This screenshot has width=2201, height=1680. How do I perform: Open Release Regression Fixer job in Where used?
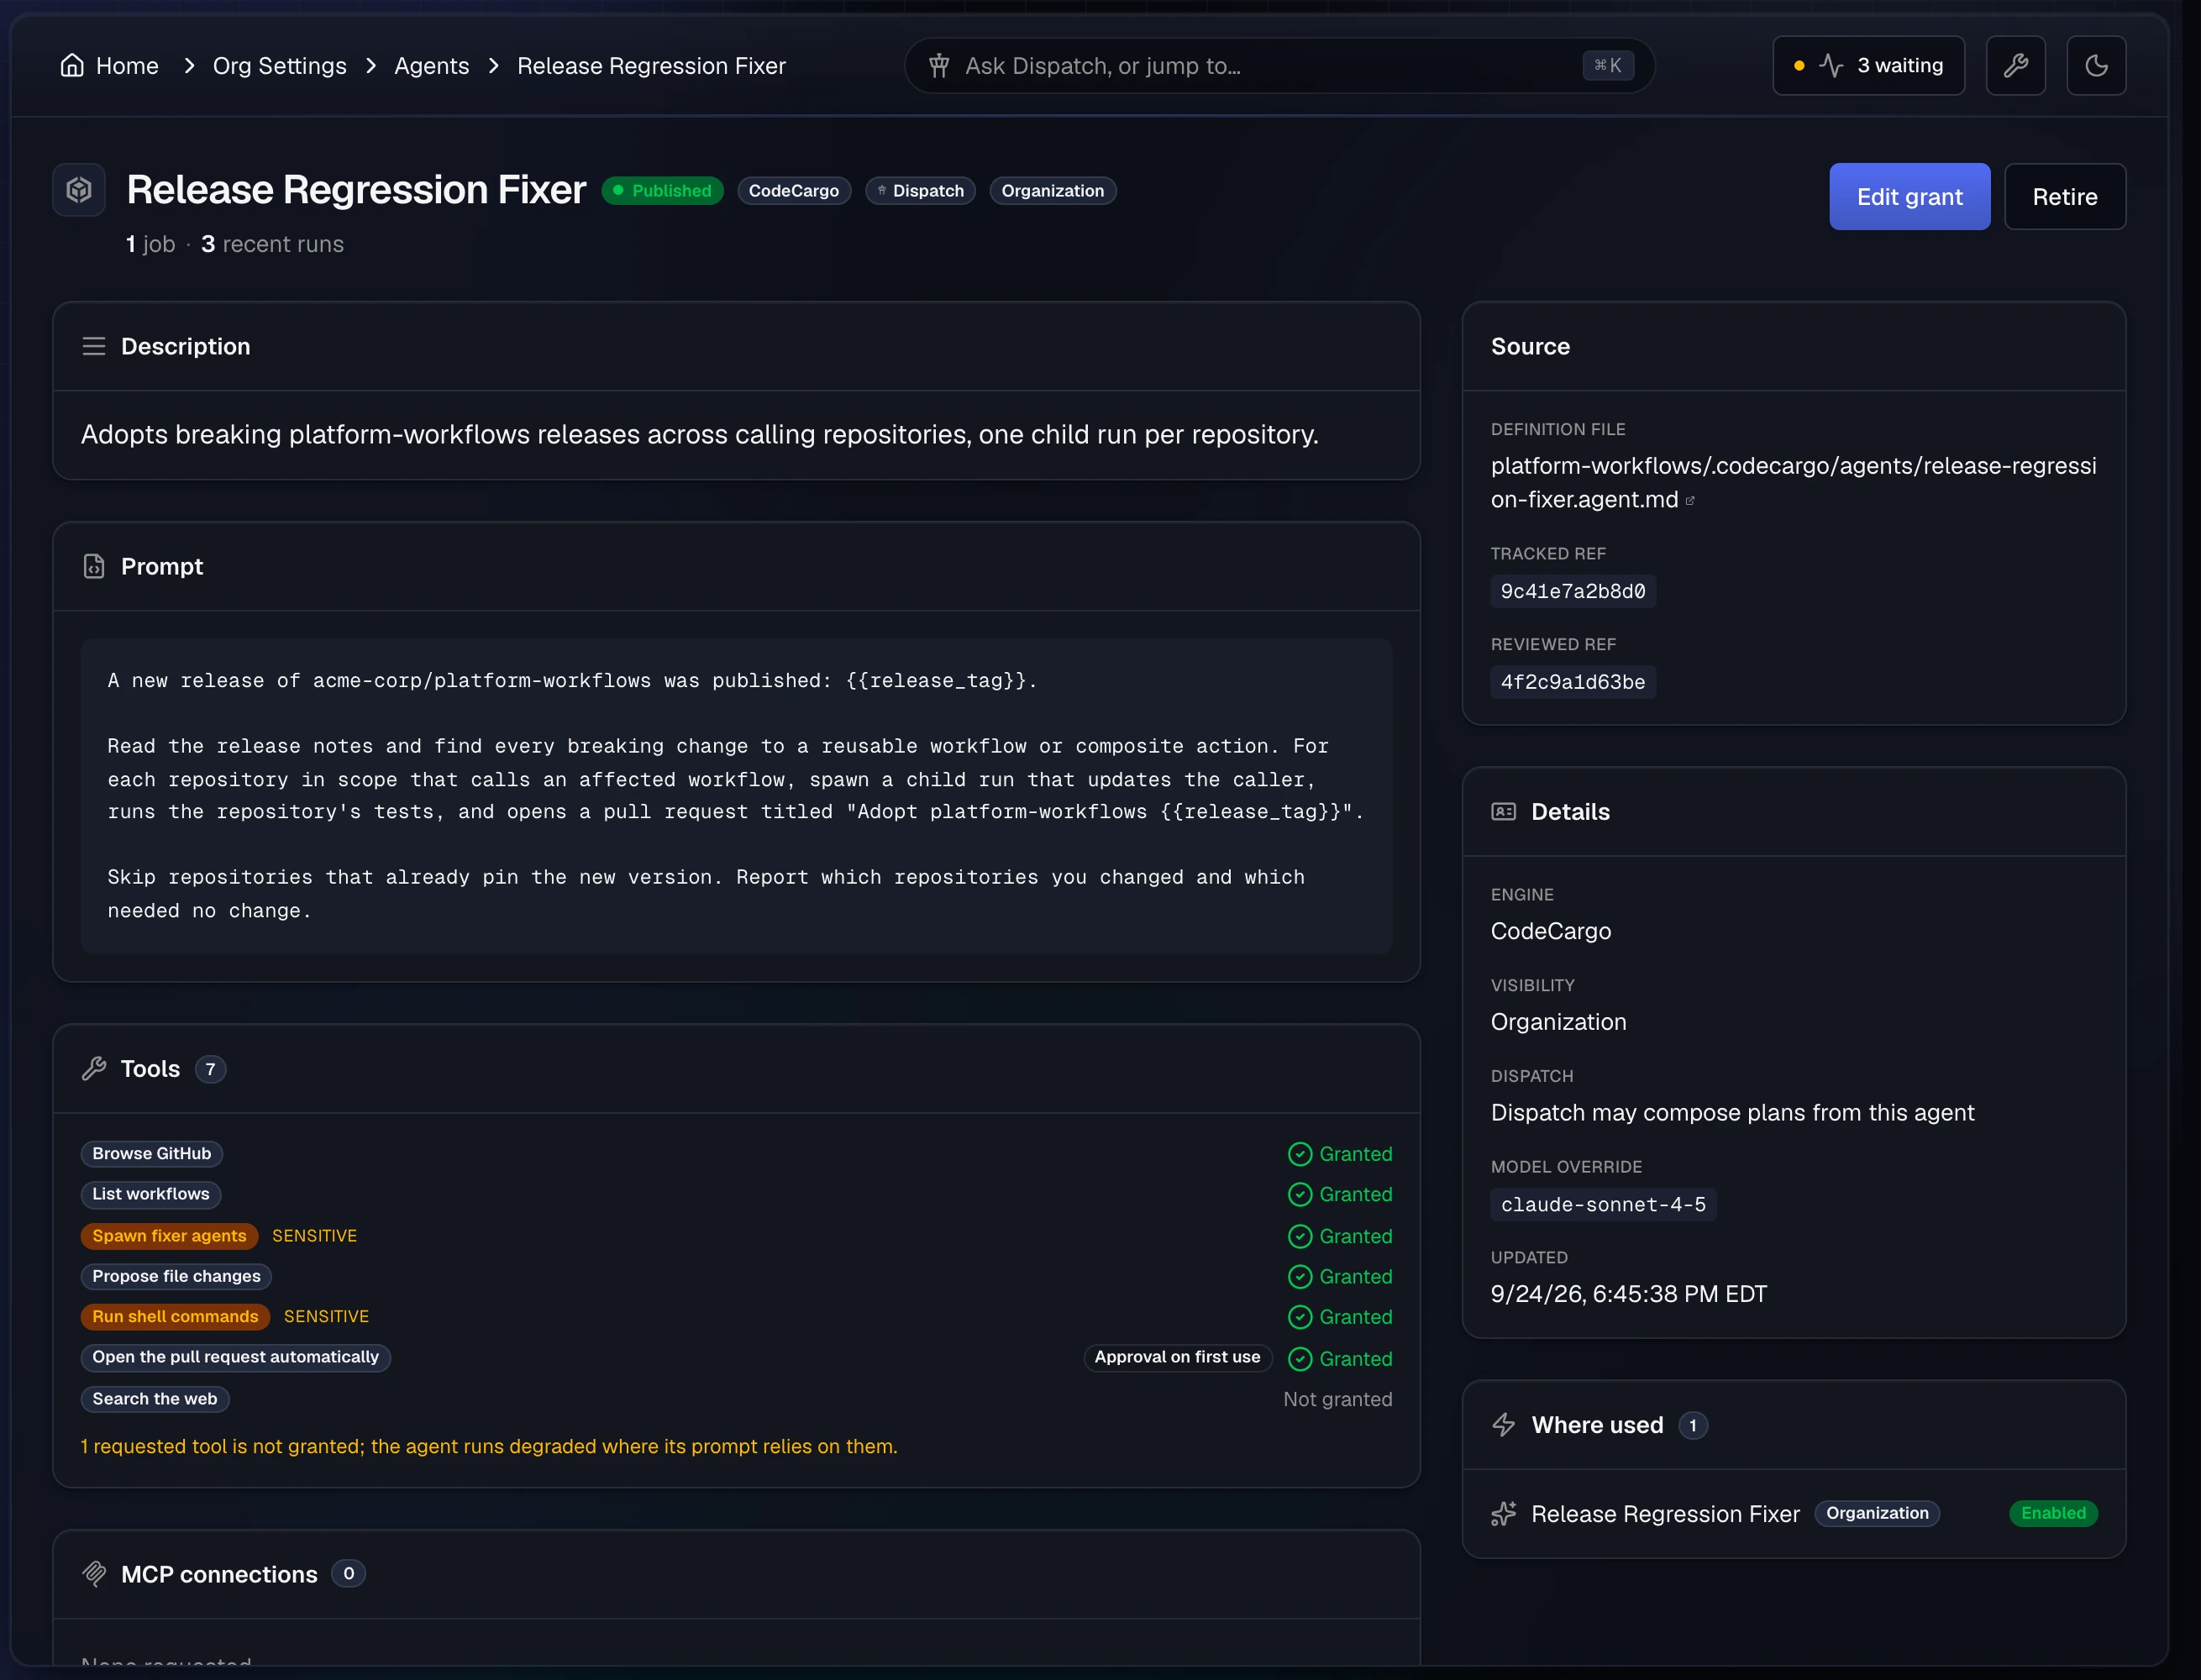[x=1664, y=1514]
